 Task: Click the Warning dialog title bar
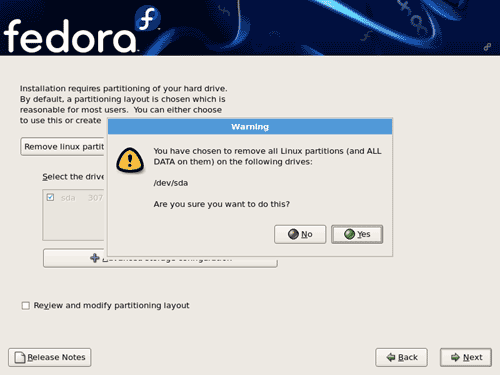point(250,127)
